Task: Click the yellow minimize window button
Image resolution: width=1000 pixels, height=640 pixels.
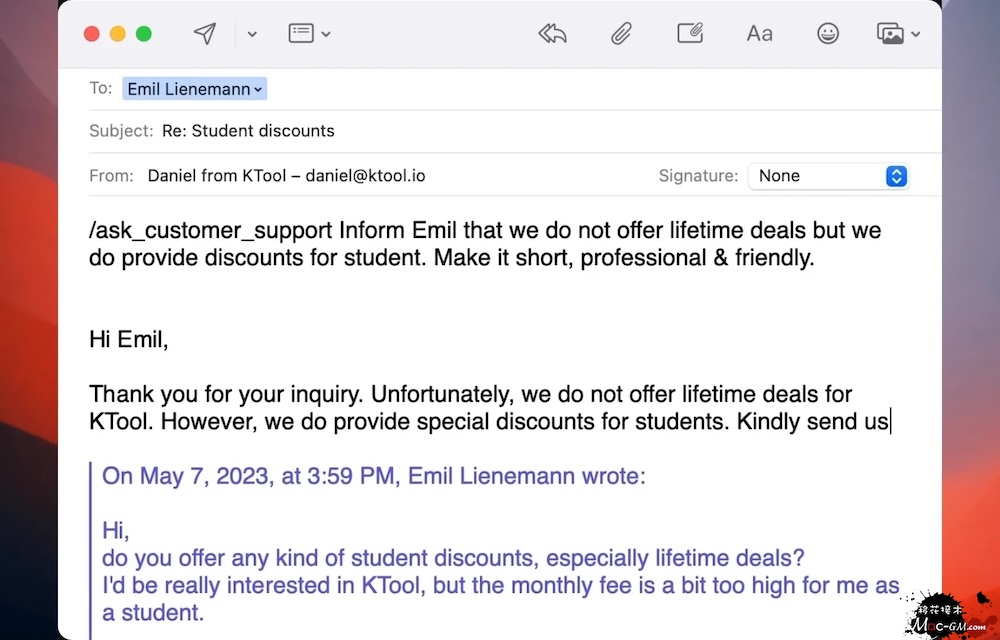Action: [x=118, y=34]
